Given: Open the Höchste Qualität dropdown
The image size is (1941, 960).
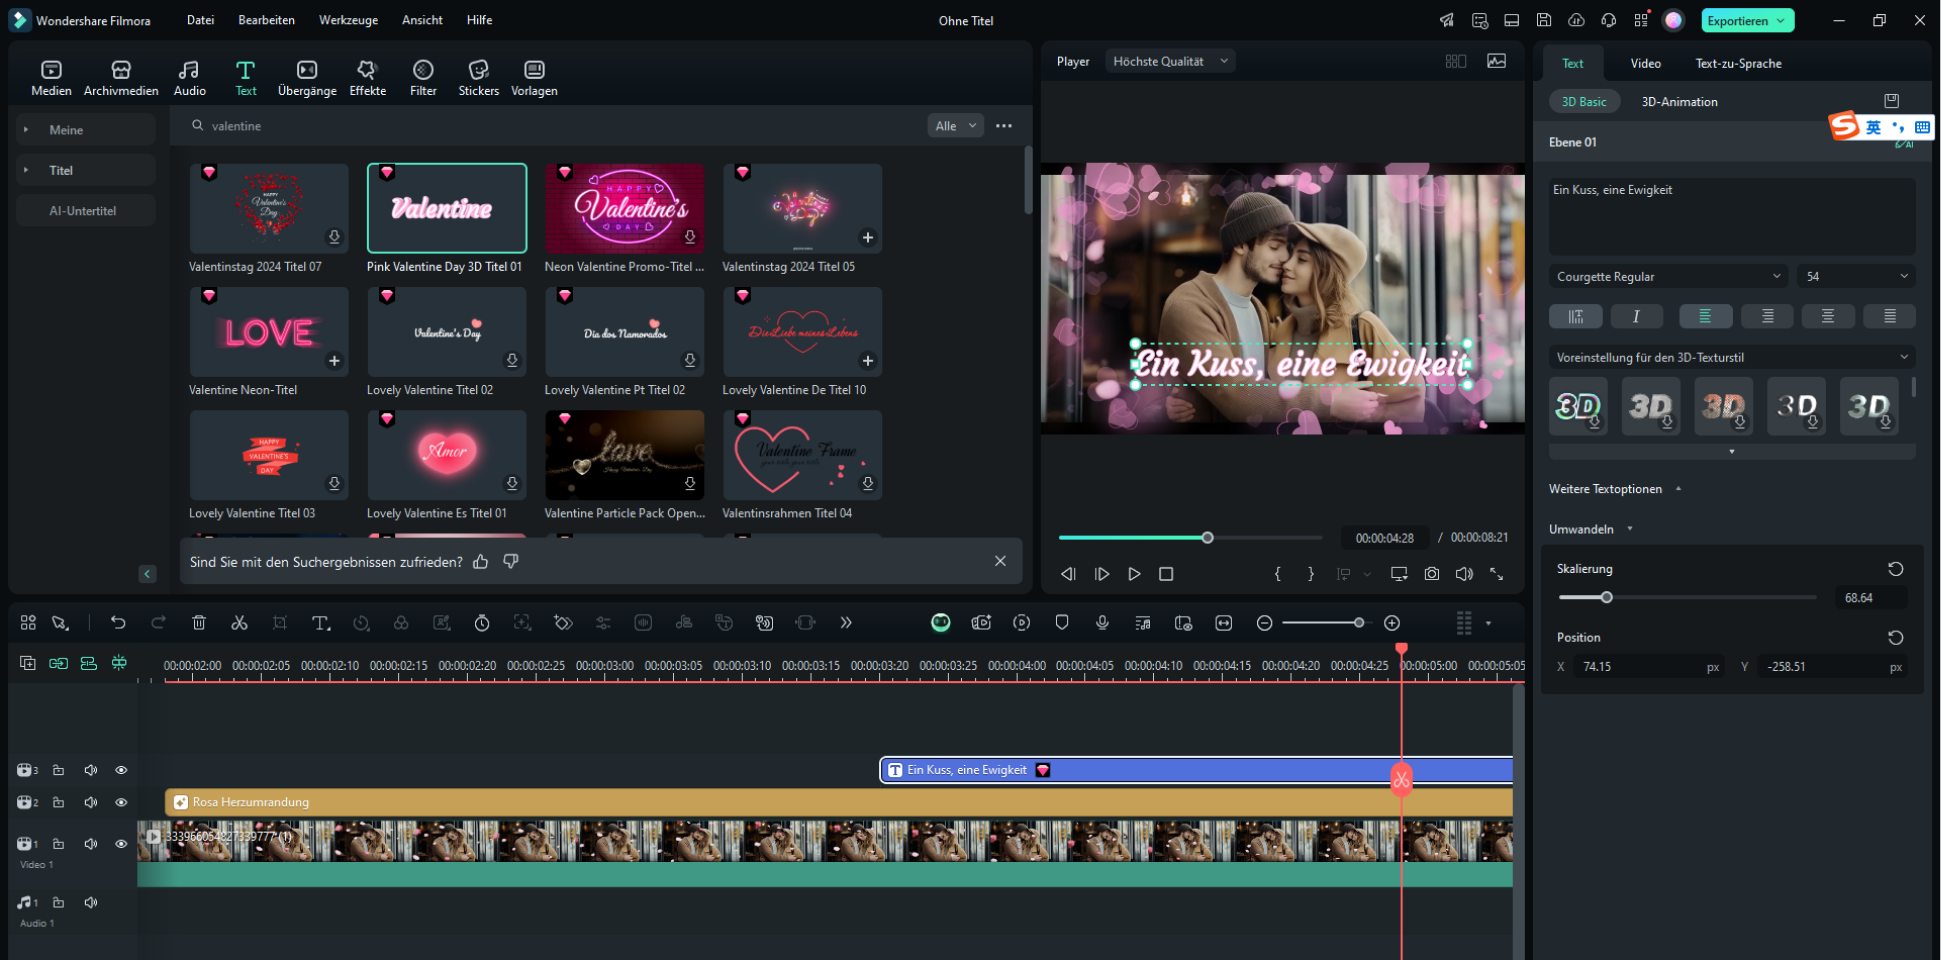Looking at the screenshot, I should (x=1170, y=61).
